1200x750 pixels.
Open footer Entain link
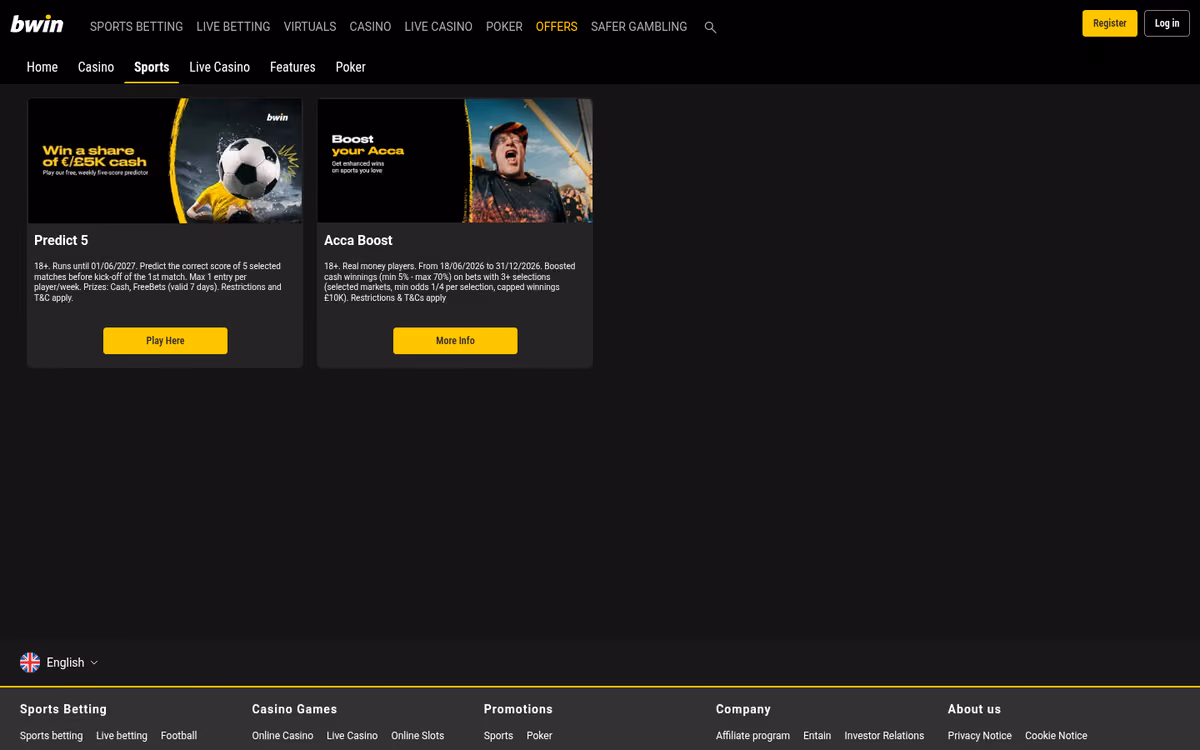point(817,736)
